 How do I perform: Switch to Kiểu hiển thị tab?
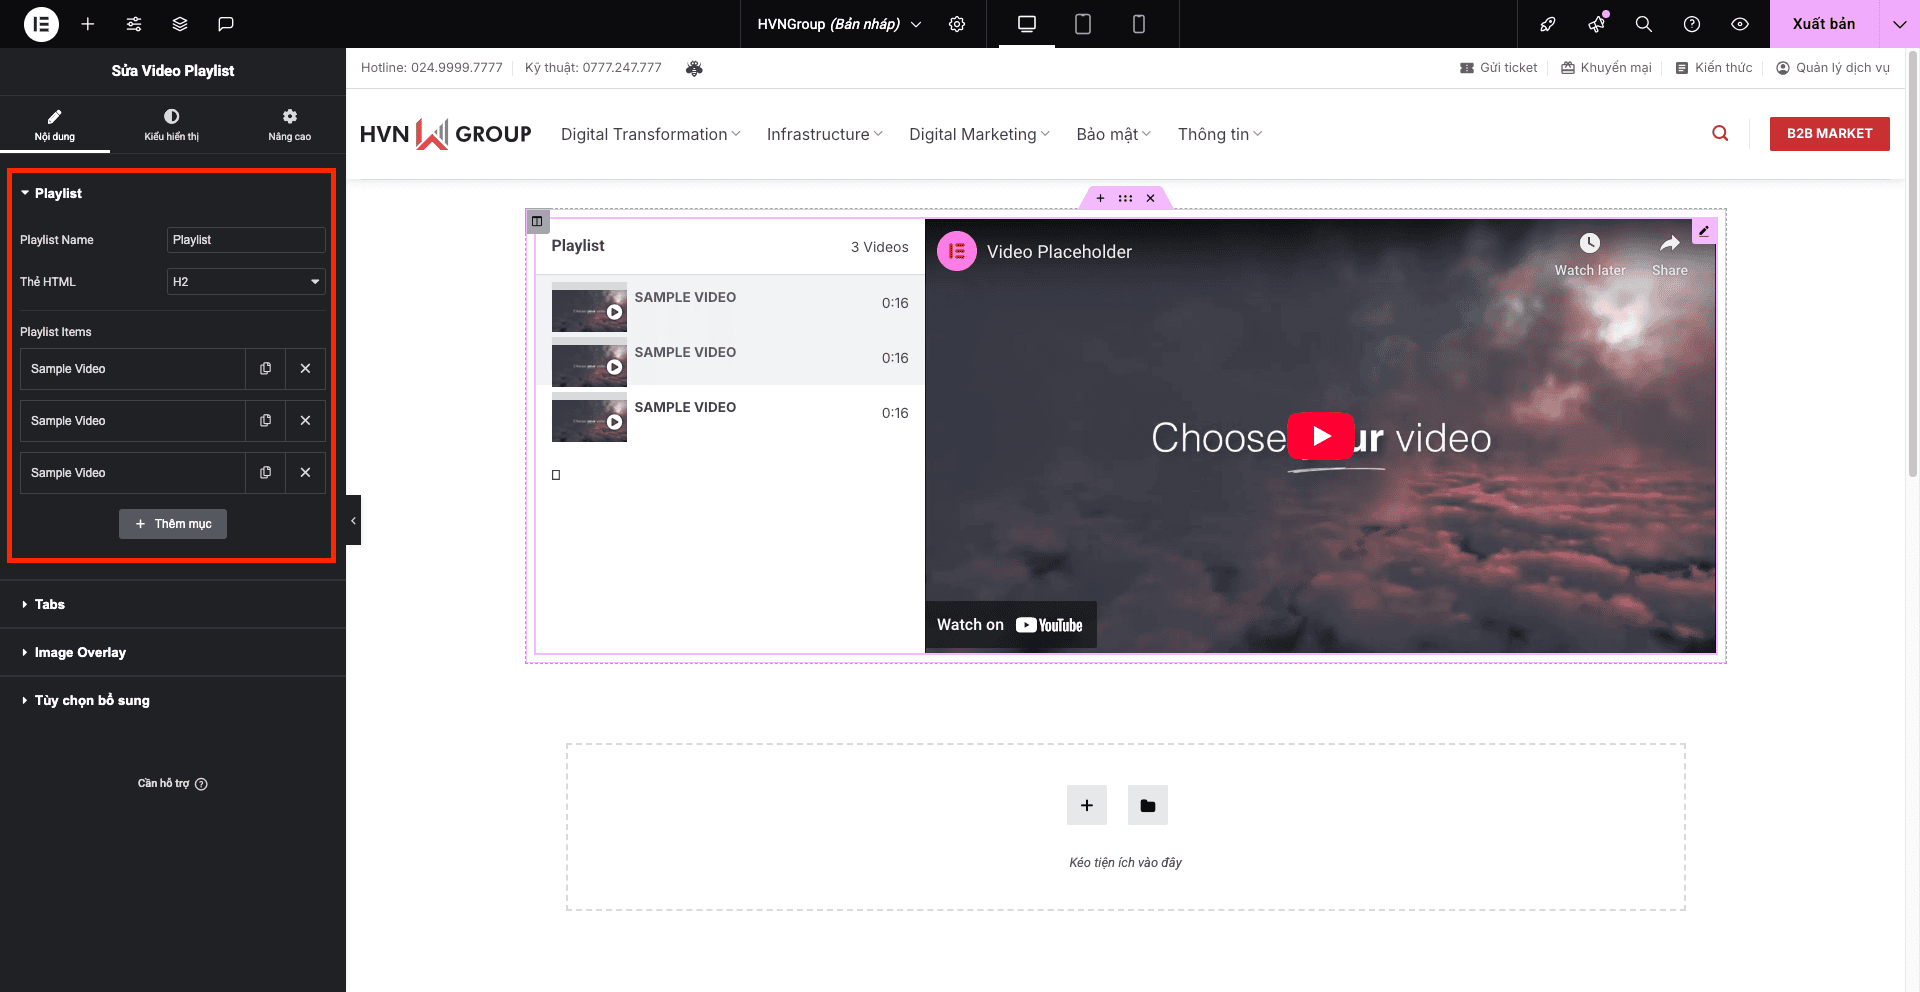tap(171, 125)
